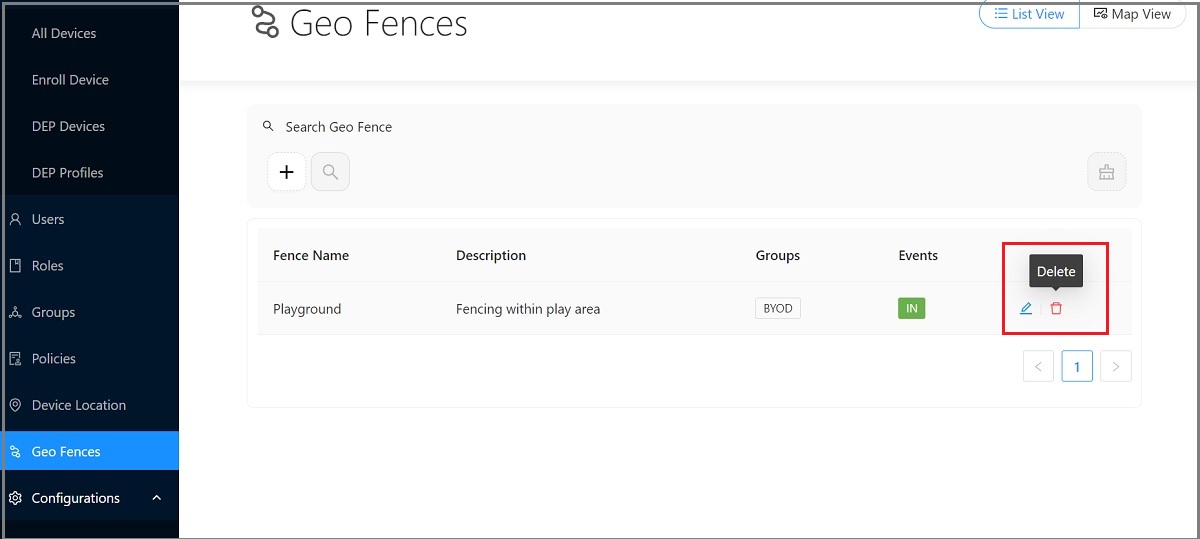This screenshot has height=539, width=1200.
Task: Click the Users person icon in sidebar
Action: point(15,219)
